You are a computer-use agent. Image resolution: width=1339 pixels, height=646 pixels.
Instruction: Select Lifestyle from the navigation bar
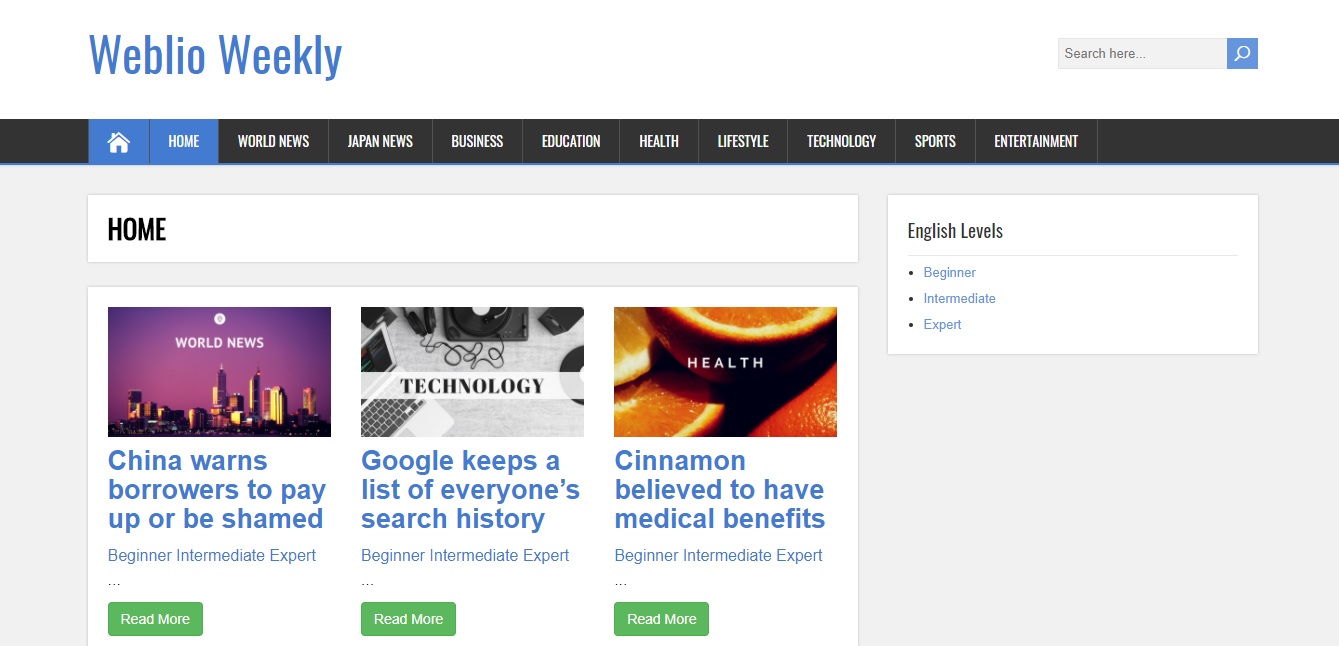(743, 142)
